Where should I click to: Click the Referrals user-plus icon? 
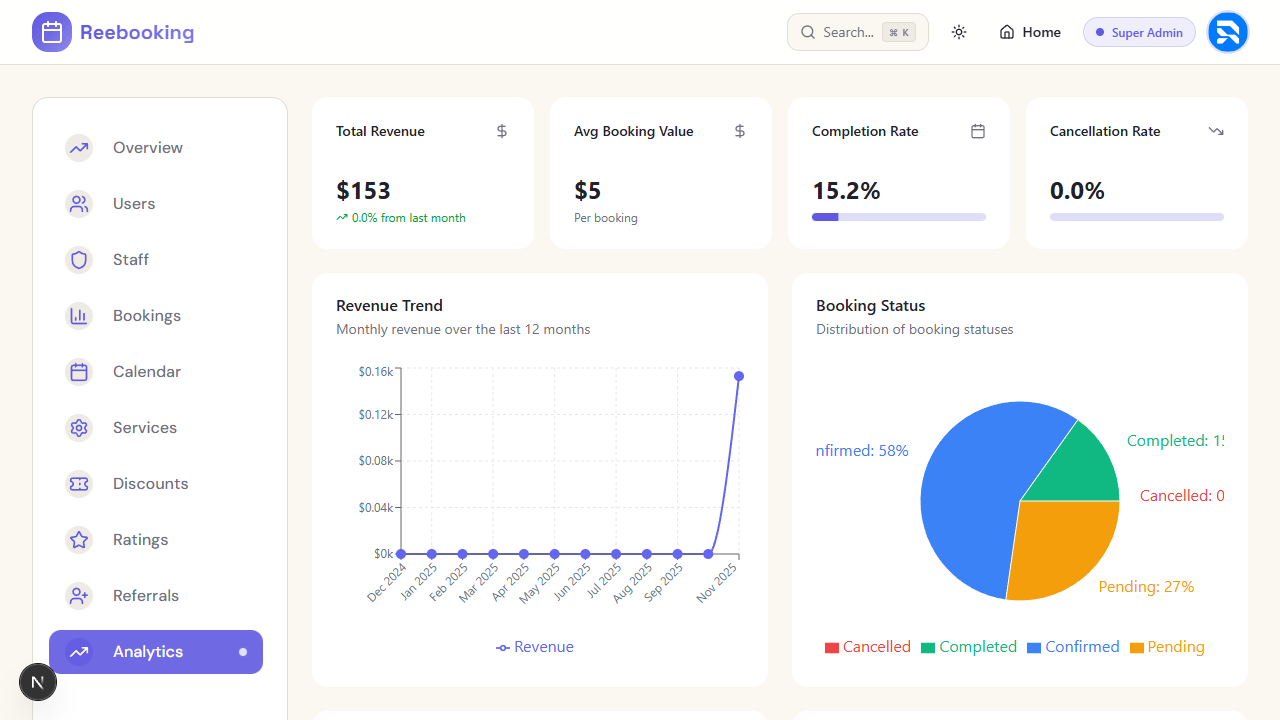click(79, 596)
